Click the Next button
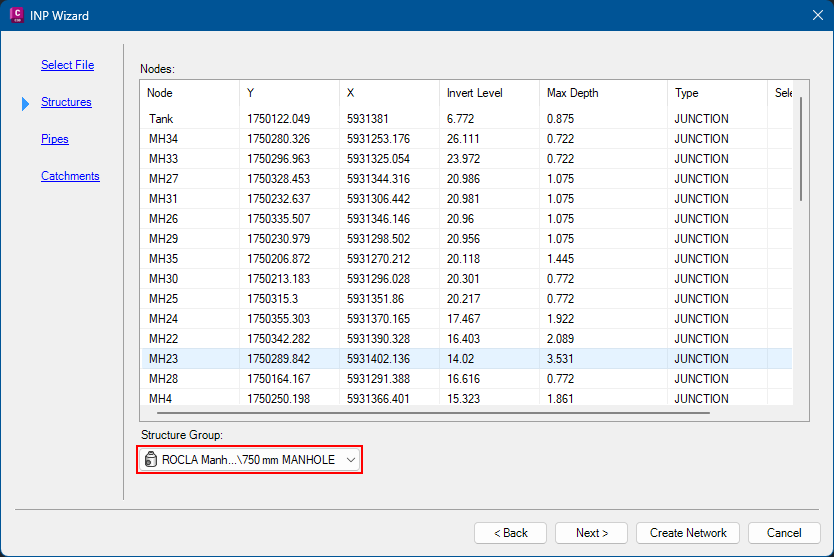This screenshot has height=557, width=834. [x=591, y=533]
